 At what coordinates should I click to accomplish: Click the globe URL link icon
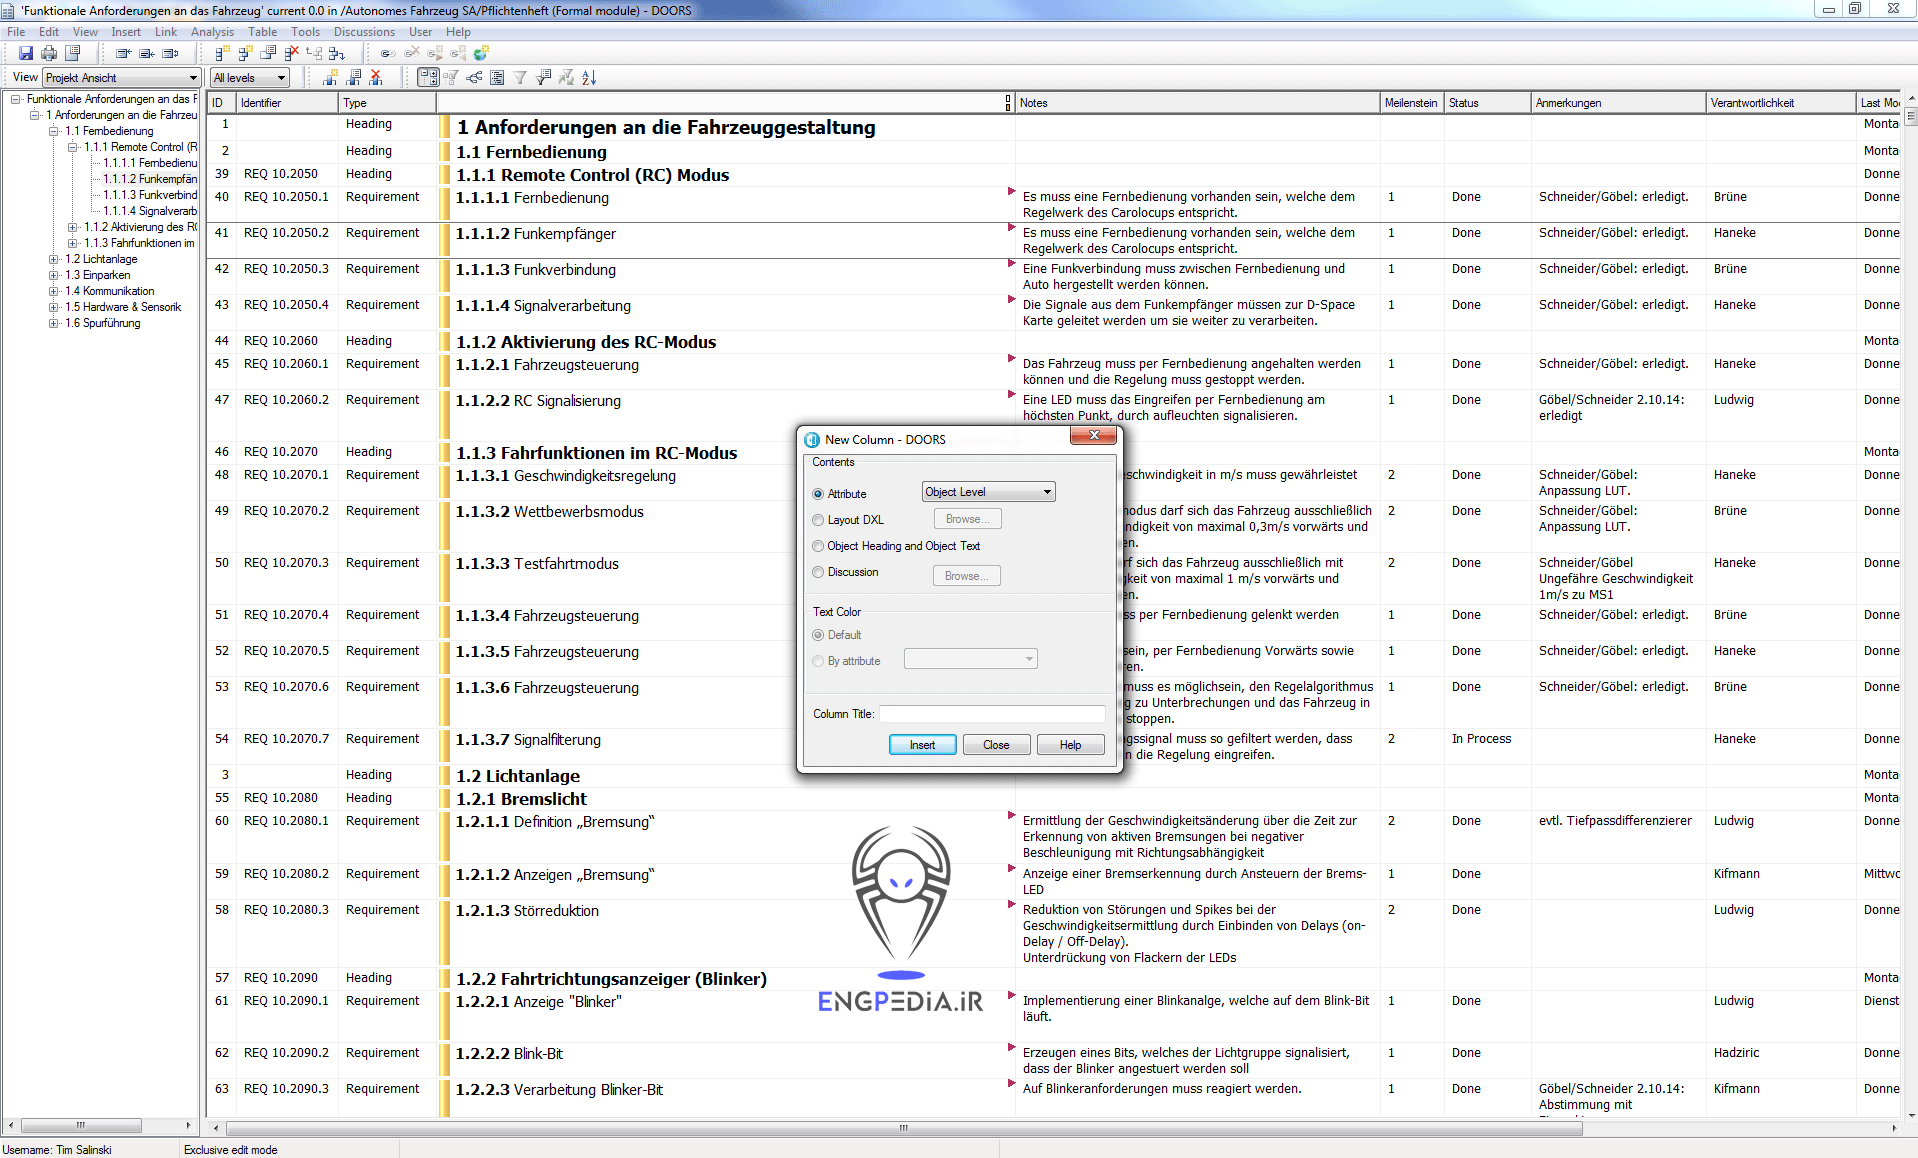pos(481,53)
